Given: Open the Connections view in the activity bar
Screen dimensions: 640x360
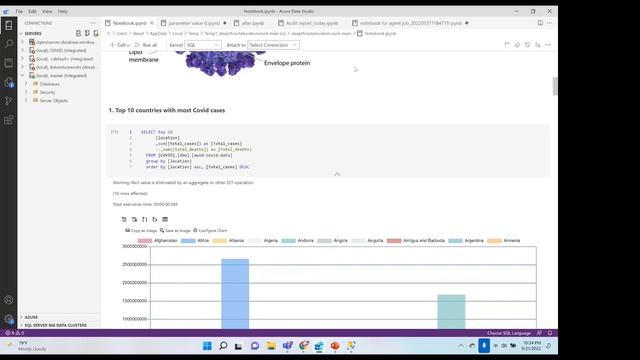Looking at the screenshot, I should coord(9,25).
